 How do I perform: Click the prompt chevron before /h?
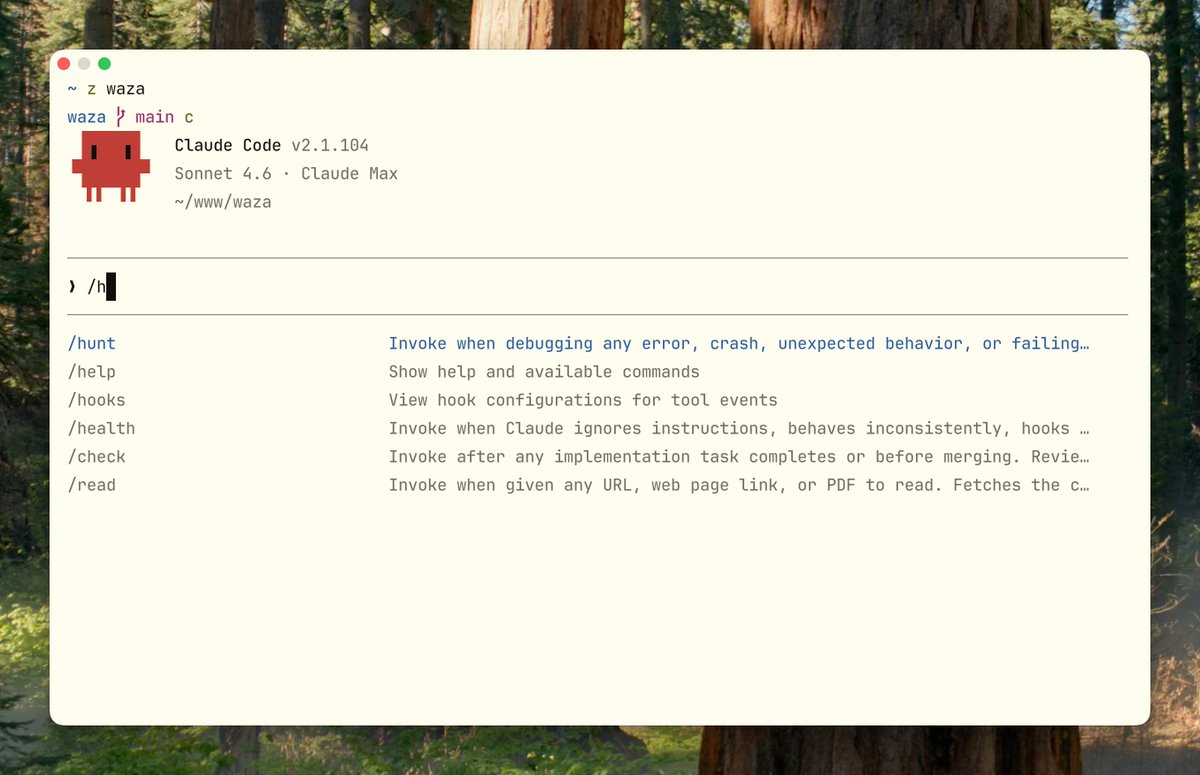pyautogui.click(x=72, y=287)
